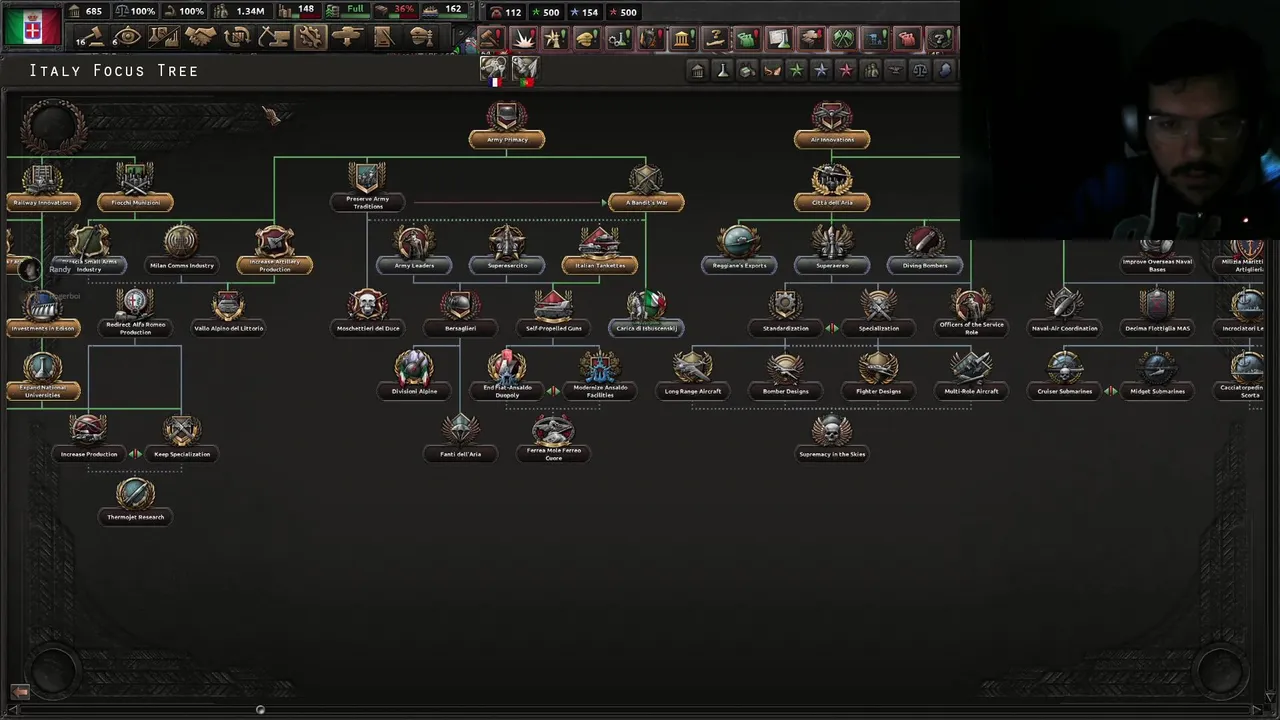
Task: Click the 36% resource bar
Action: tap(398, 10)
